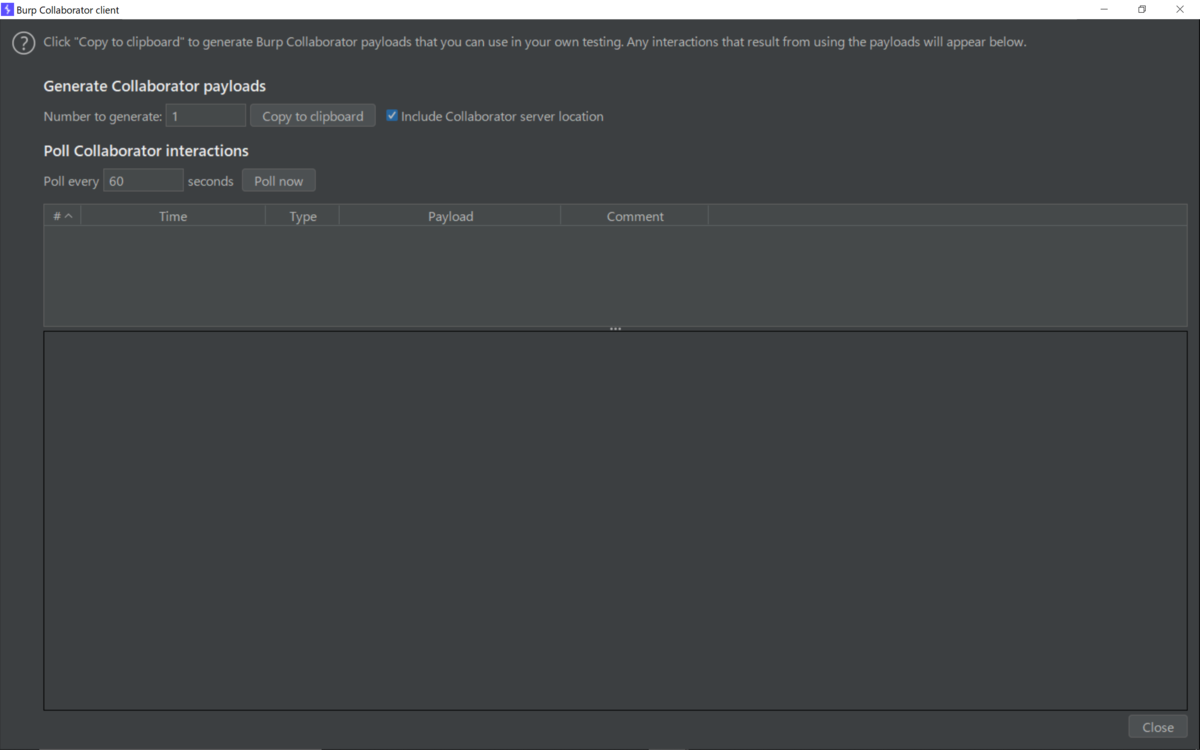
Task: Click the Copy to clipboard button
Action: coord(313,116)
